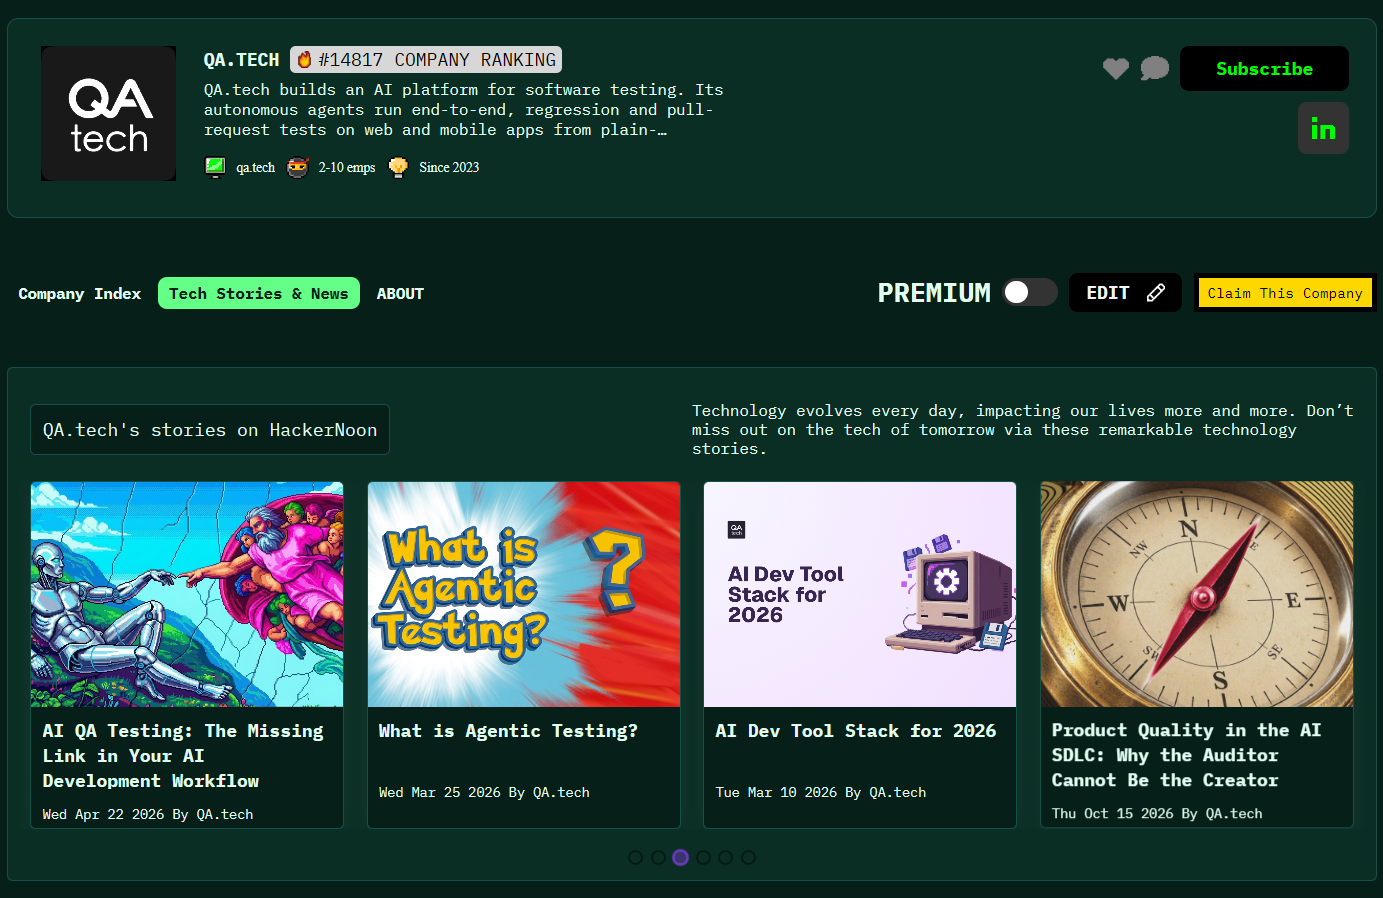Select the fourth carousel page dot
1383x898 pixels.
[703, 857]
